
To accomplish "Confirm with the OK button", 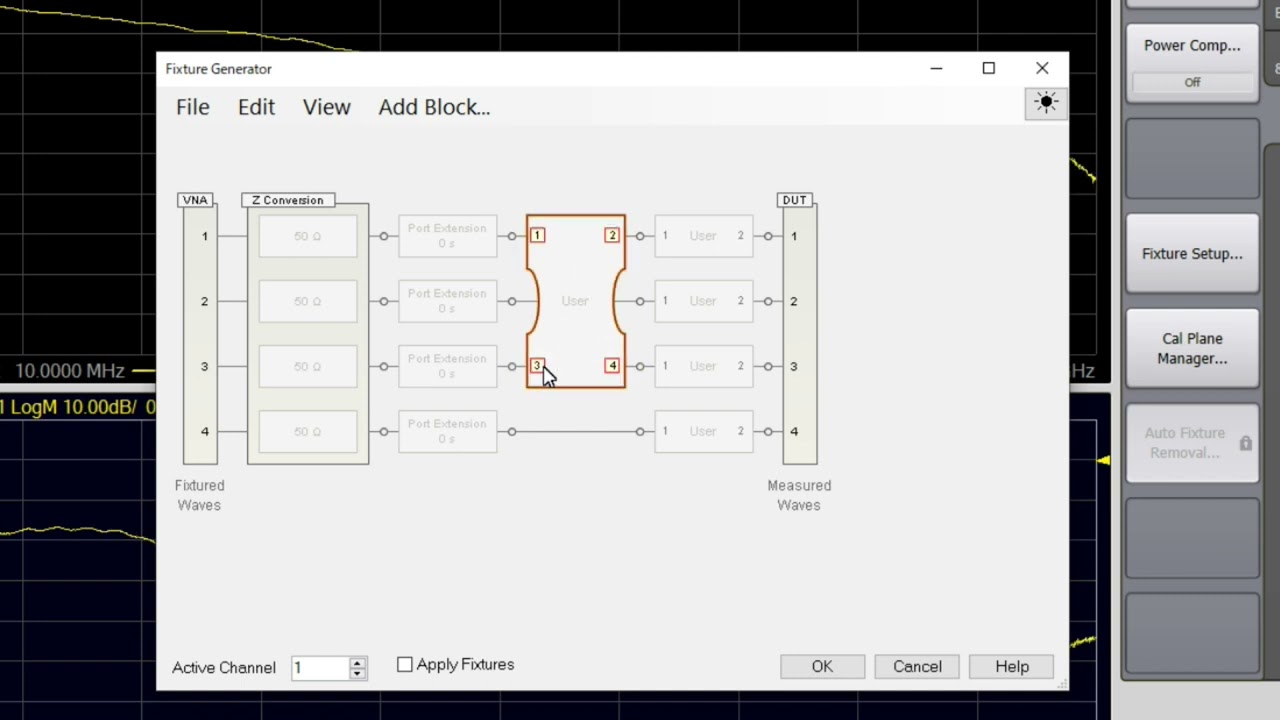I will (822, 667).
